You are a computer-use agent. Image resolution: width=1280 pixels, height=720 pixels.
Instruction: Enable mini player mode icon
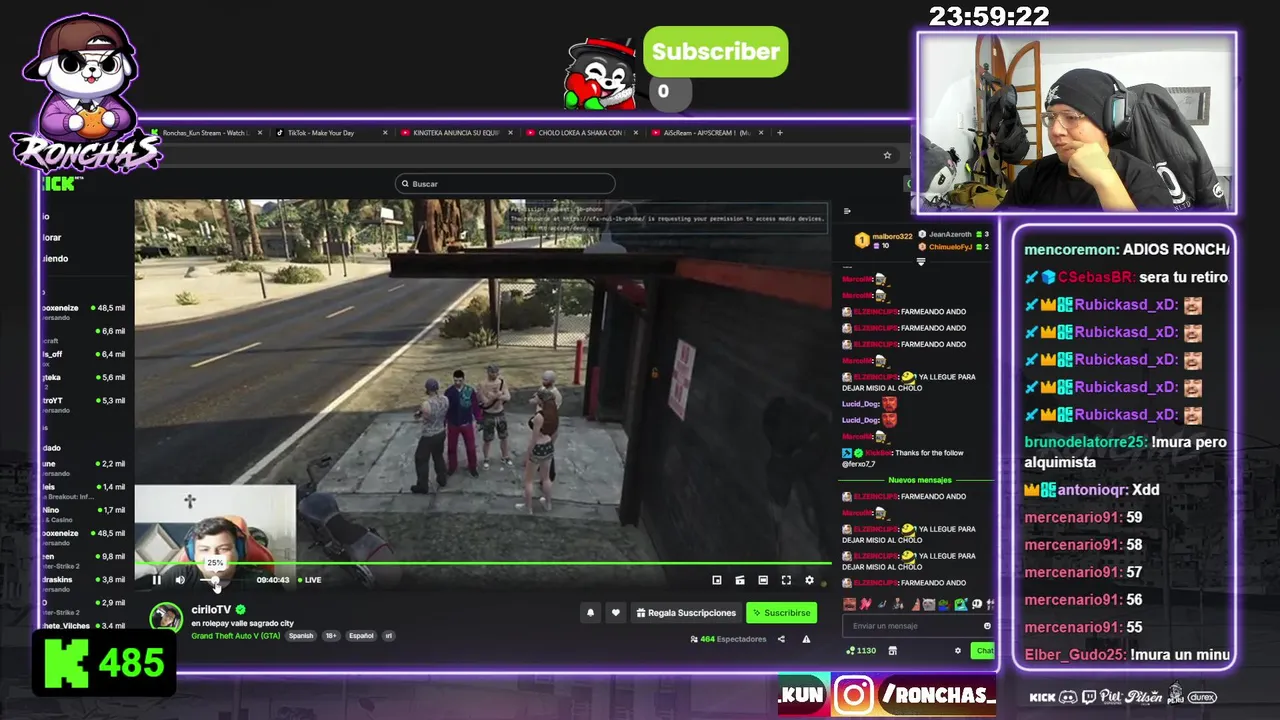point(717,580)
